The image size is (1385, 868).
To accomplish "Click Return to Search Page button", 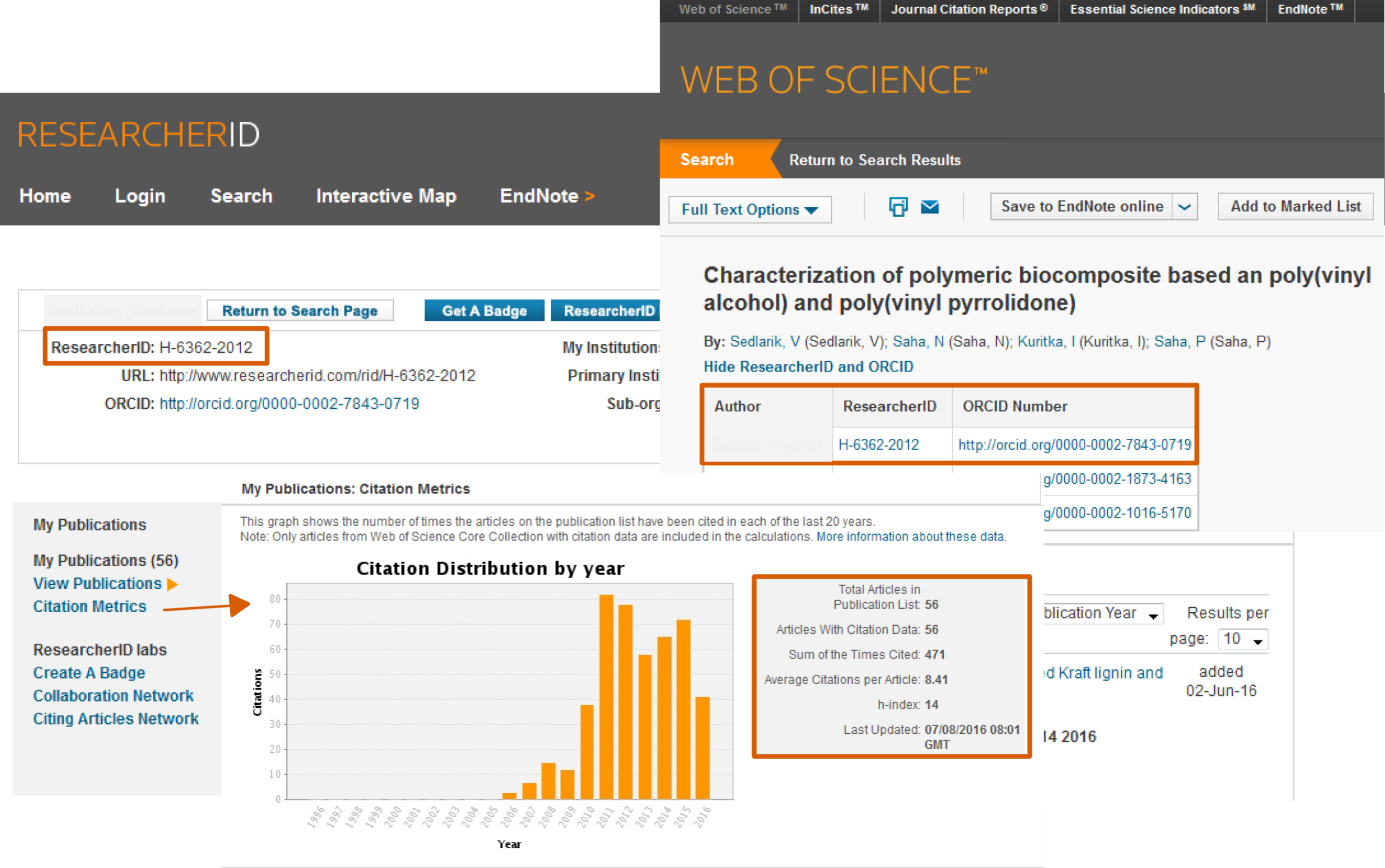I will coord(300,311).
